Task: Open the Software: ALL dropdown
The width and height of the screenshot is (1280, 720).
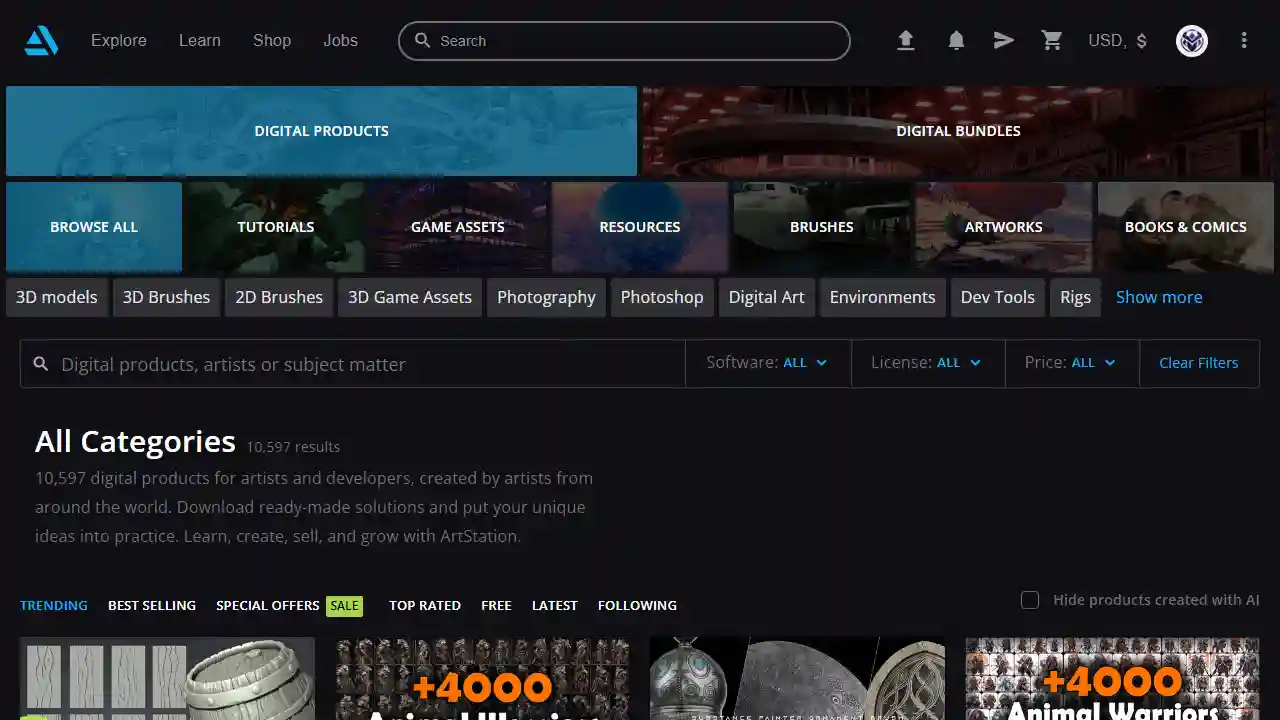Action: pyautogui.click(x=767, y=362)
